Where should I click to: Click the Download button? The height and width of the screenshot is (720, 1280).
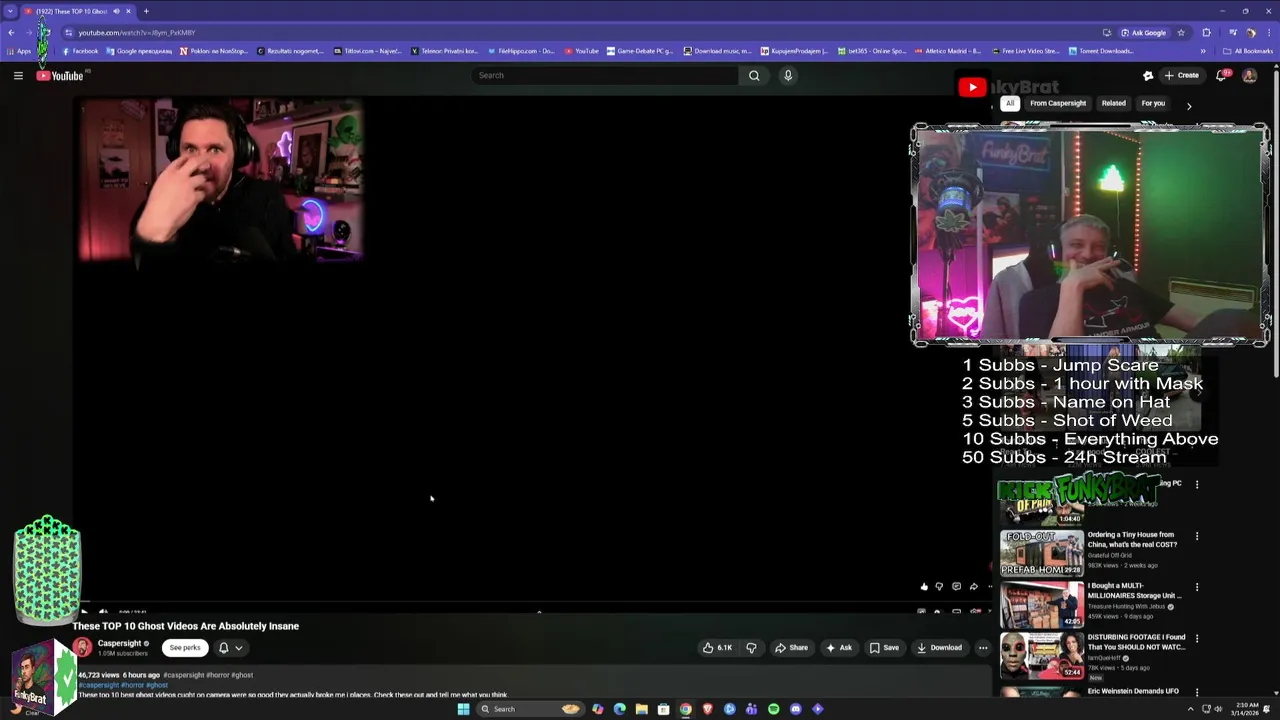[x=940, y=647]
